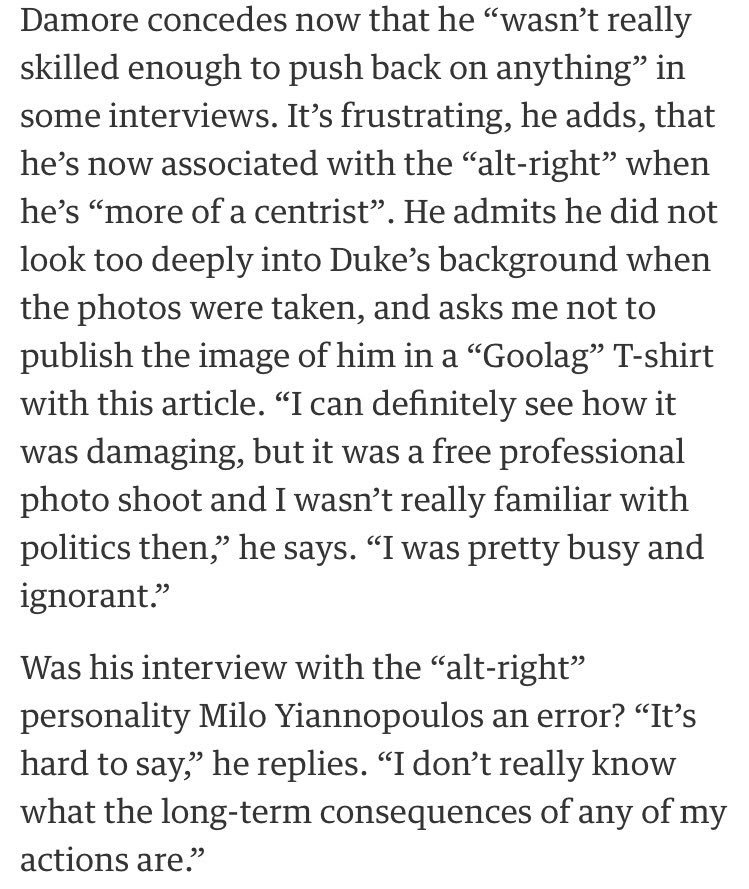The image size is (749, 889).
Task: Click the phrase "long-term" in last paragraph
Action: tap(236, 812)
